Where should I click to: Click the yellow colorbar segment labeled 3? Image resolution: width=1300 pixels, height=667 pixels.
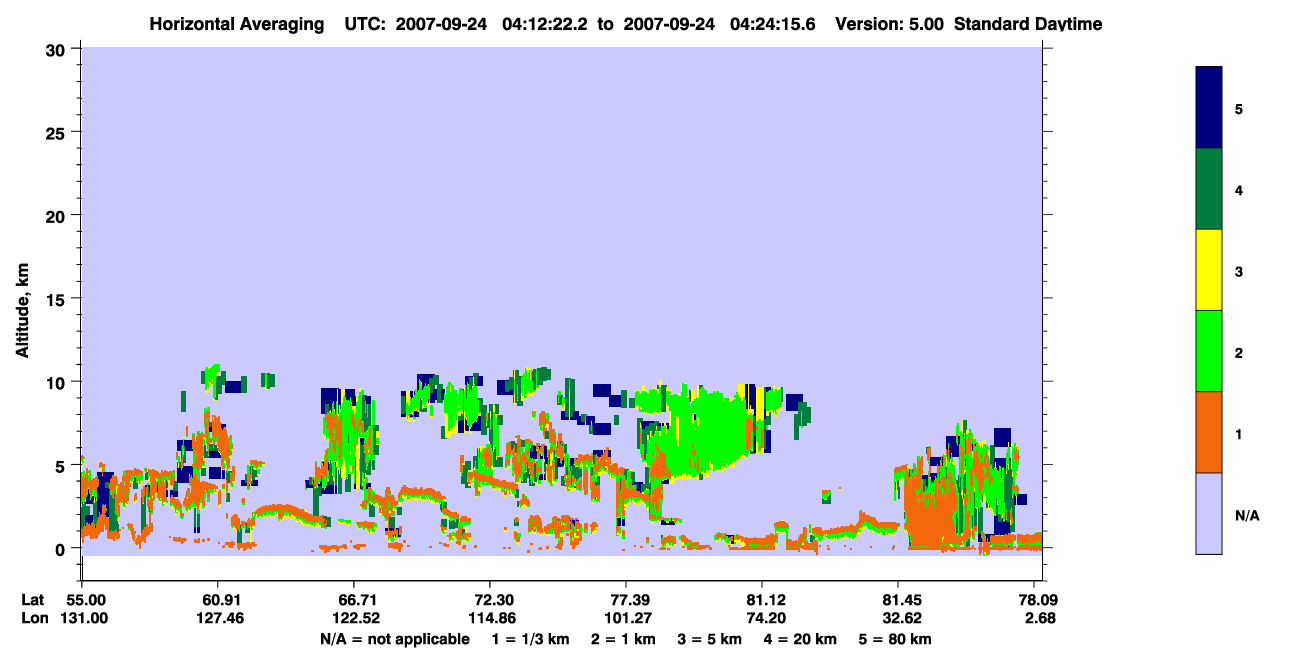coord(1209,270)
